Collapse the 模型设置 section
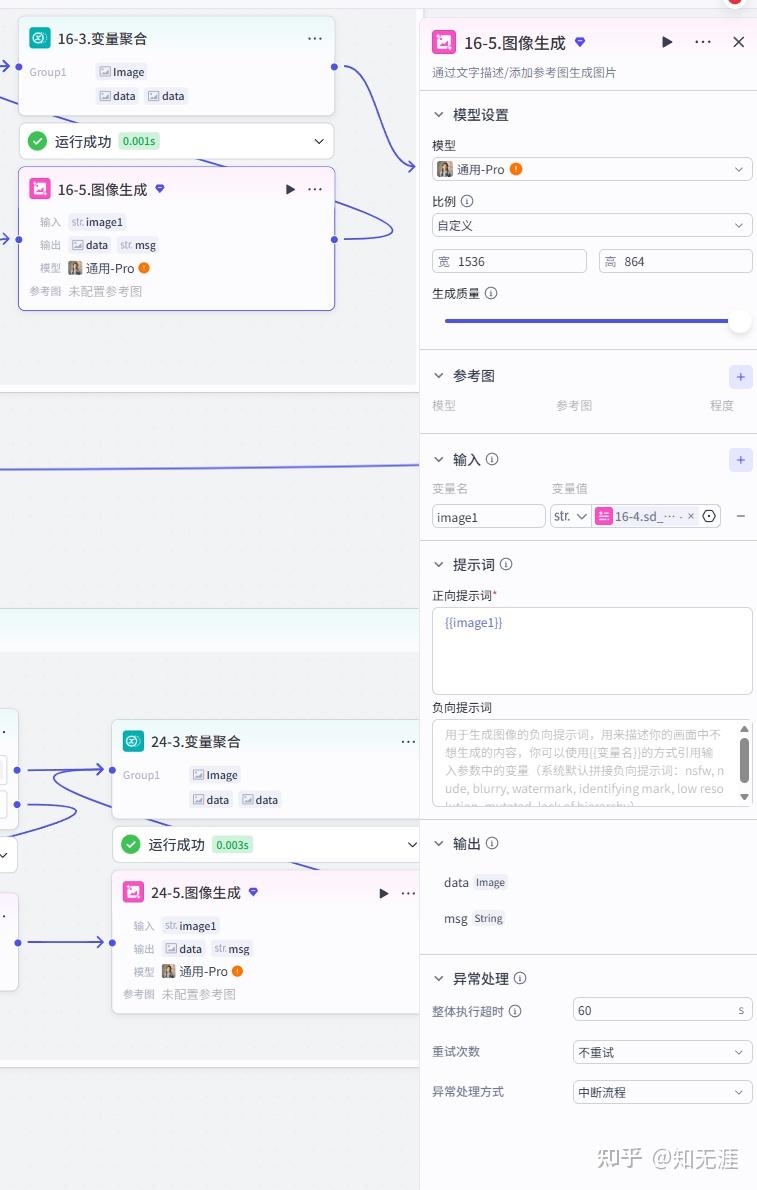 pos(438,115)
